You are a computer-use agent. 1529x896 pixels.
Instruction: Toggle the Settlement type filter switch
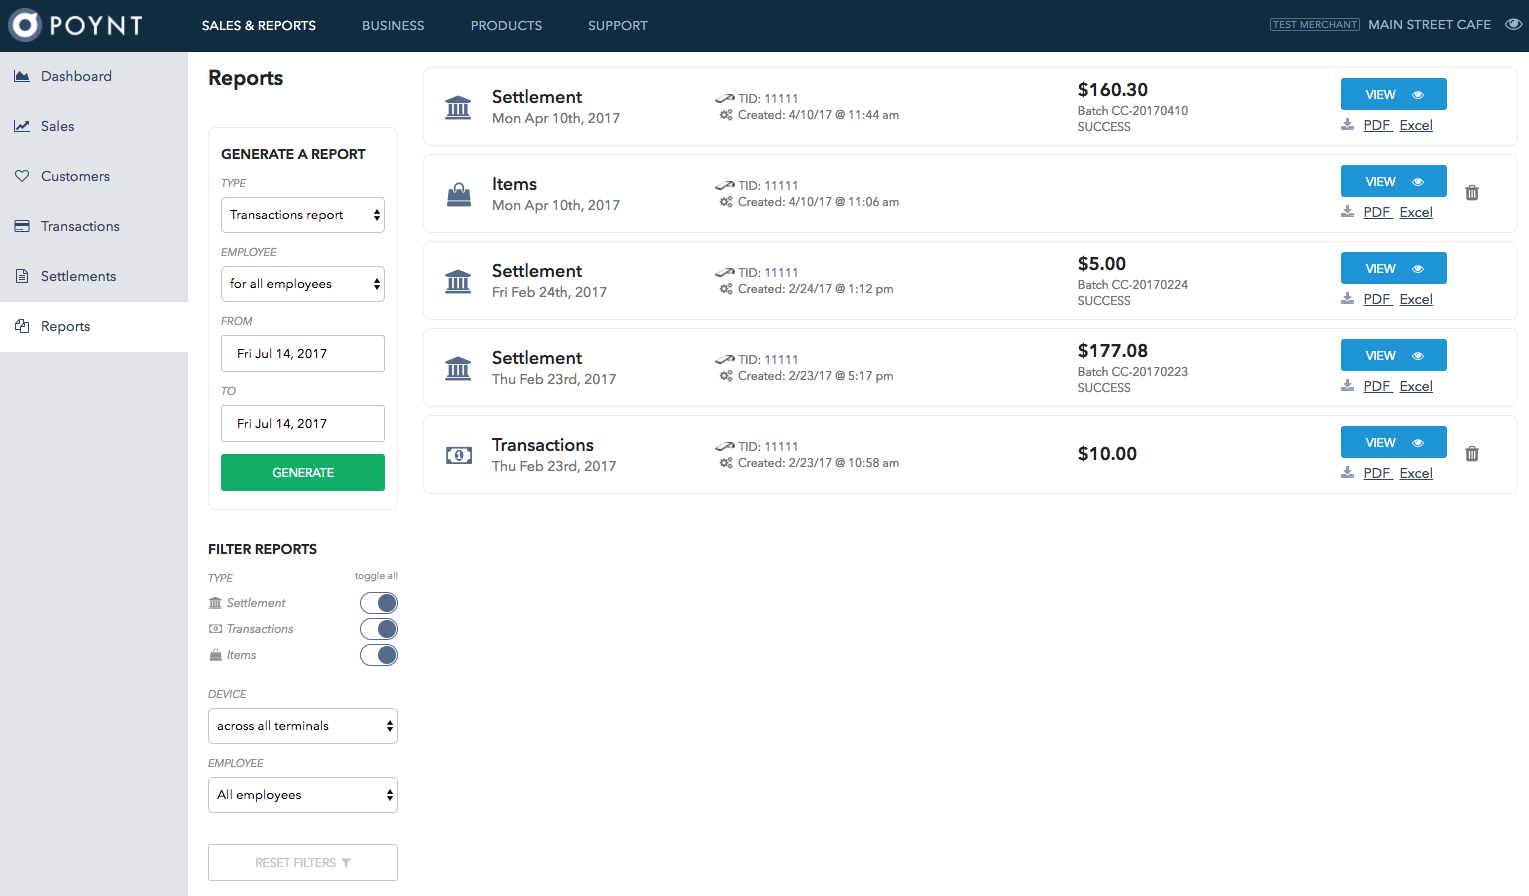[x=379, y=603]
